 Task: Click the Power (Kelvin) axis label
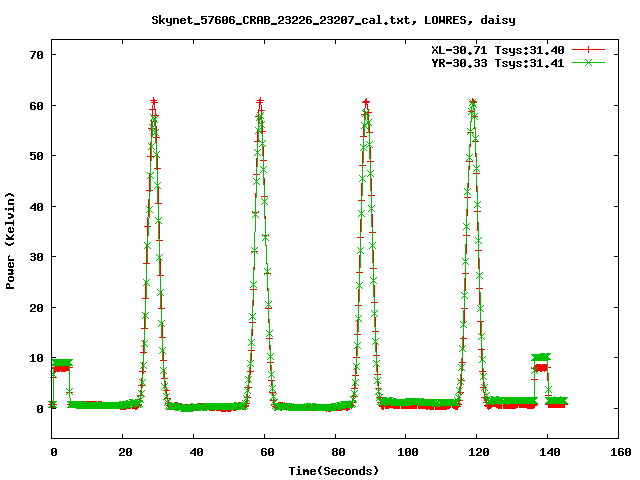click(x=10, y=241)
